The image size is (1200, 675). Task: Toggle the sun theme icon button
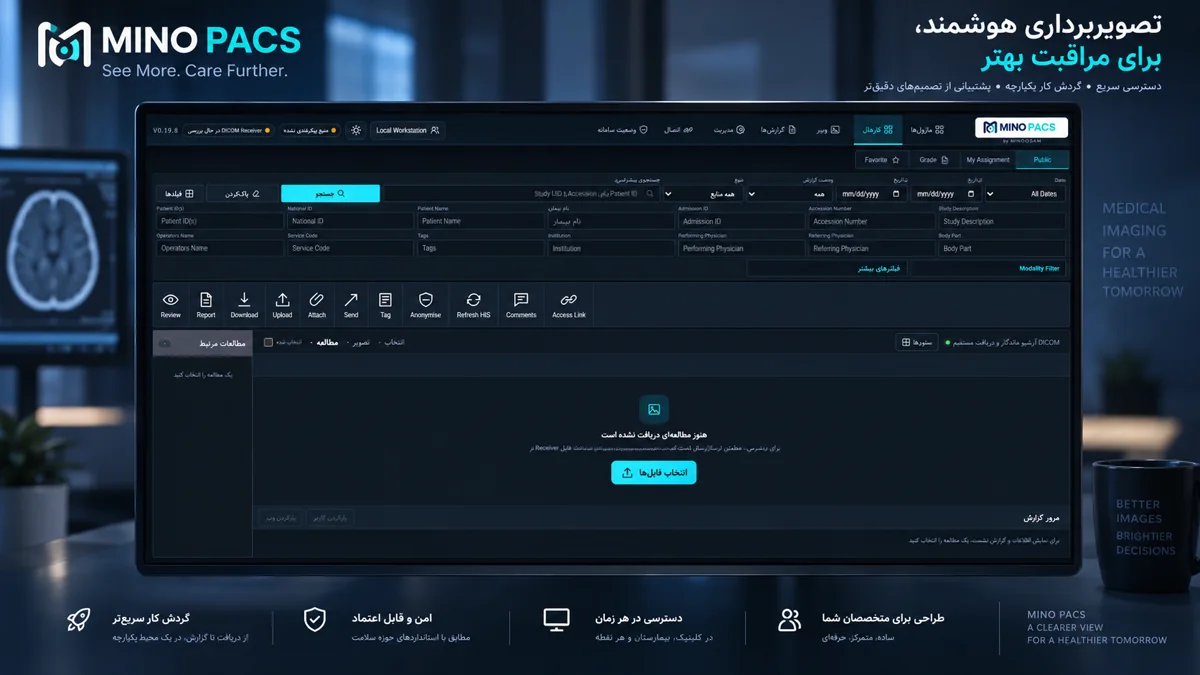coord(356,130)
